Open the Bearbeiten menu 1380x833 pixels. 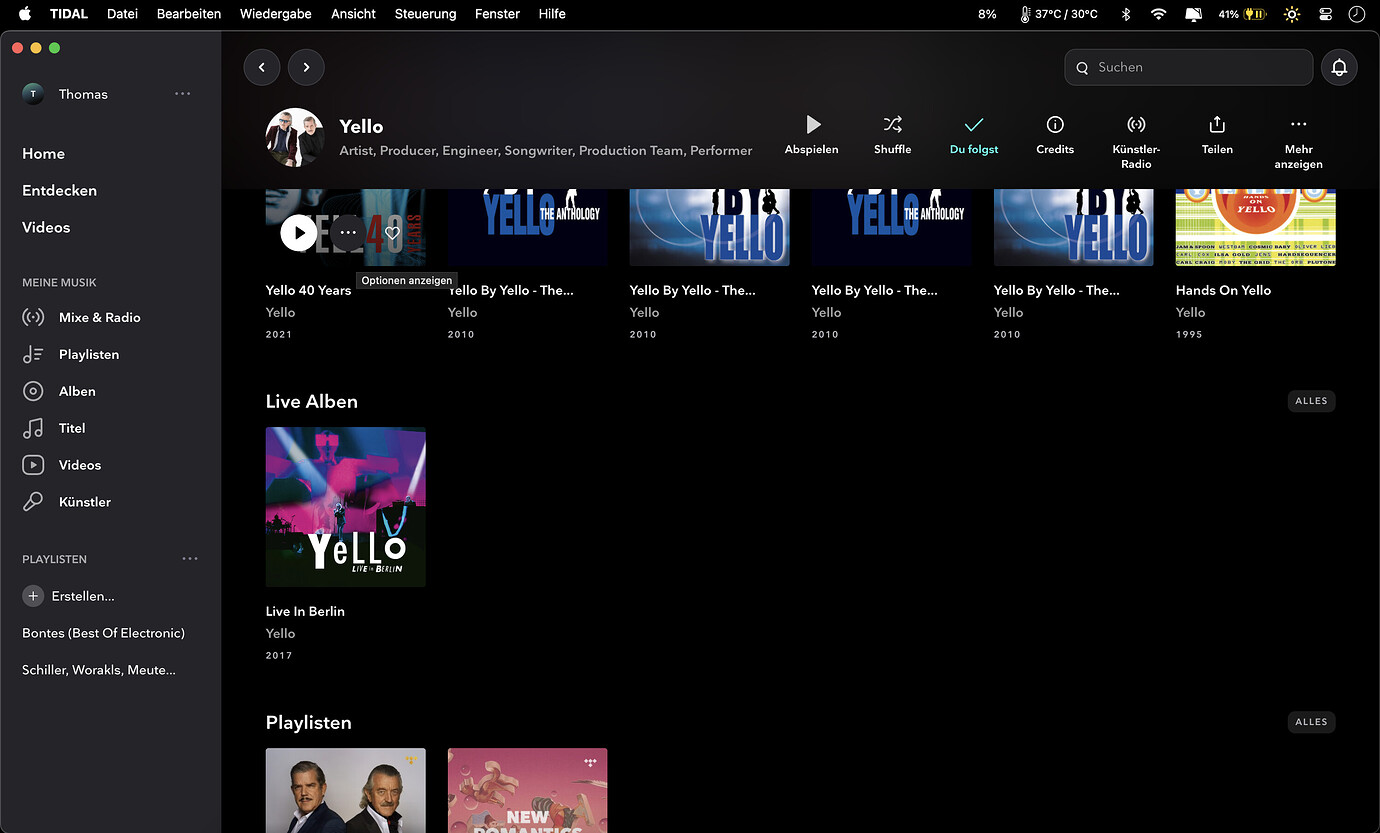pos(189,14)
